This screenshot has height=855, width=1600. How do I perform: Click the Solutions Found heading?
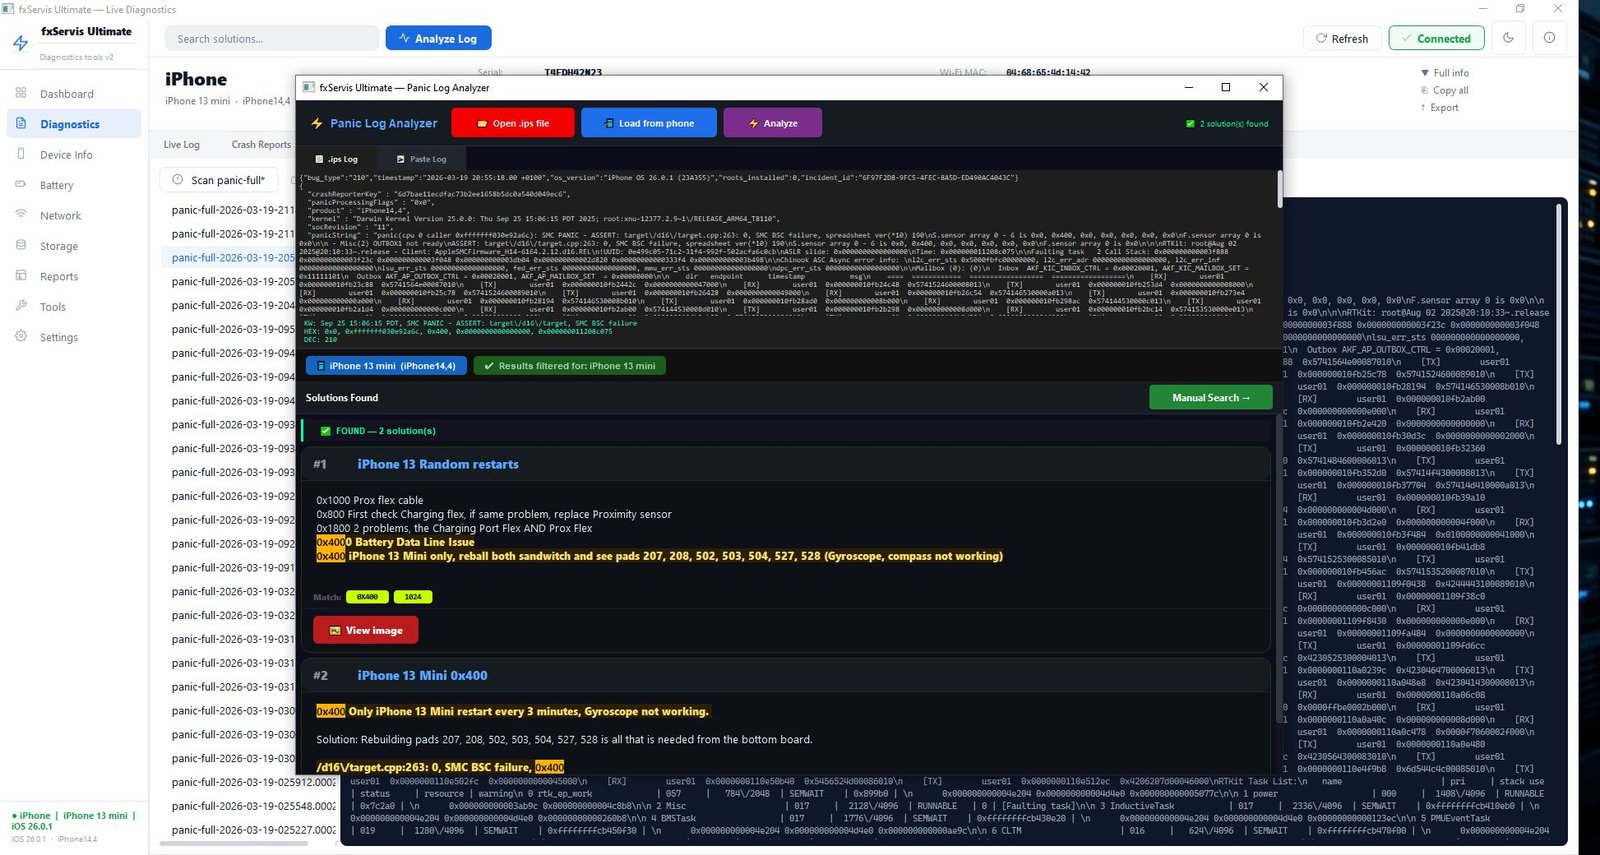342,398
